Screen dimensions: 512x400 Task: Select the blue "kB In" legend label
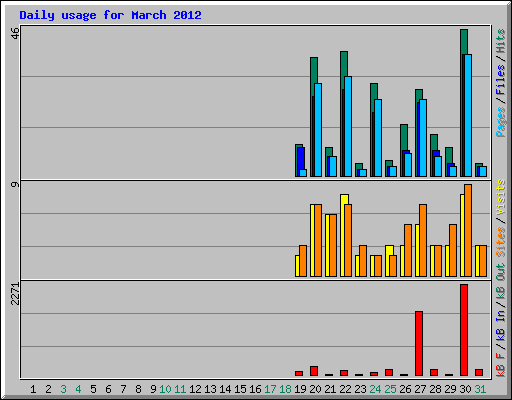501,325
